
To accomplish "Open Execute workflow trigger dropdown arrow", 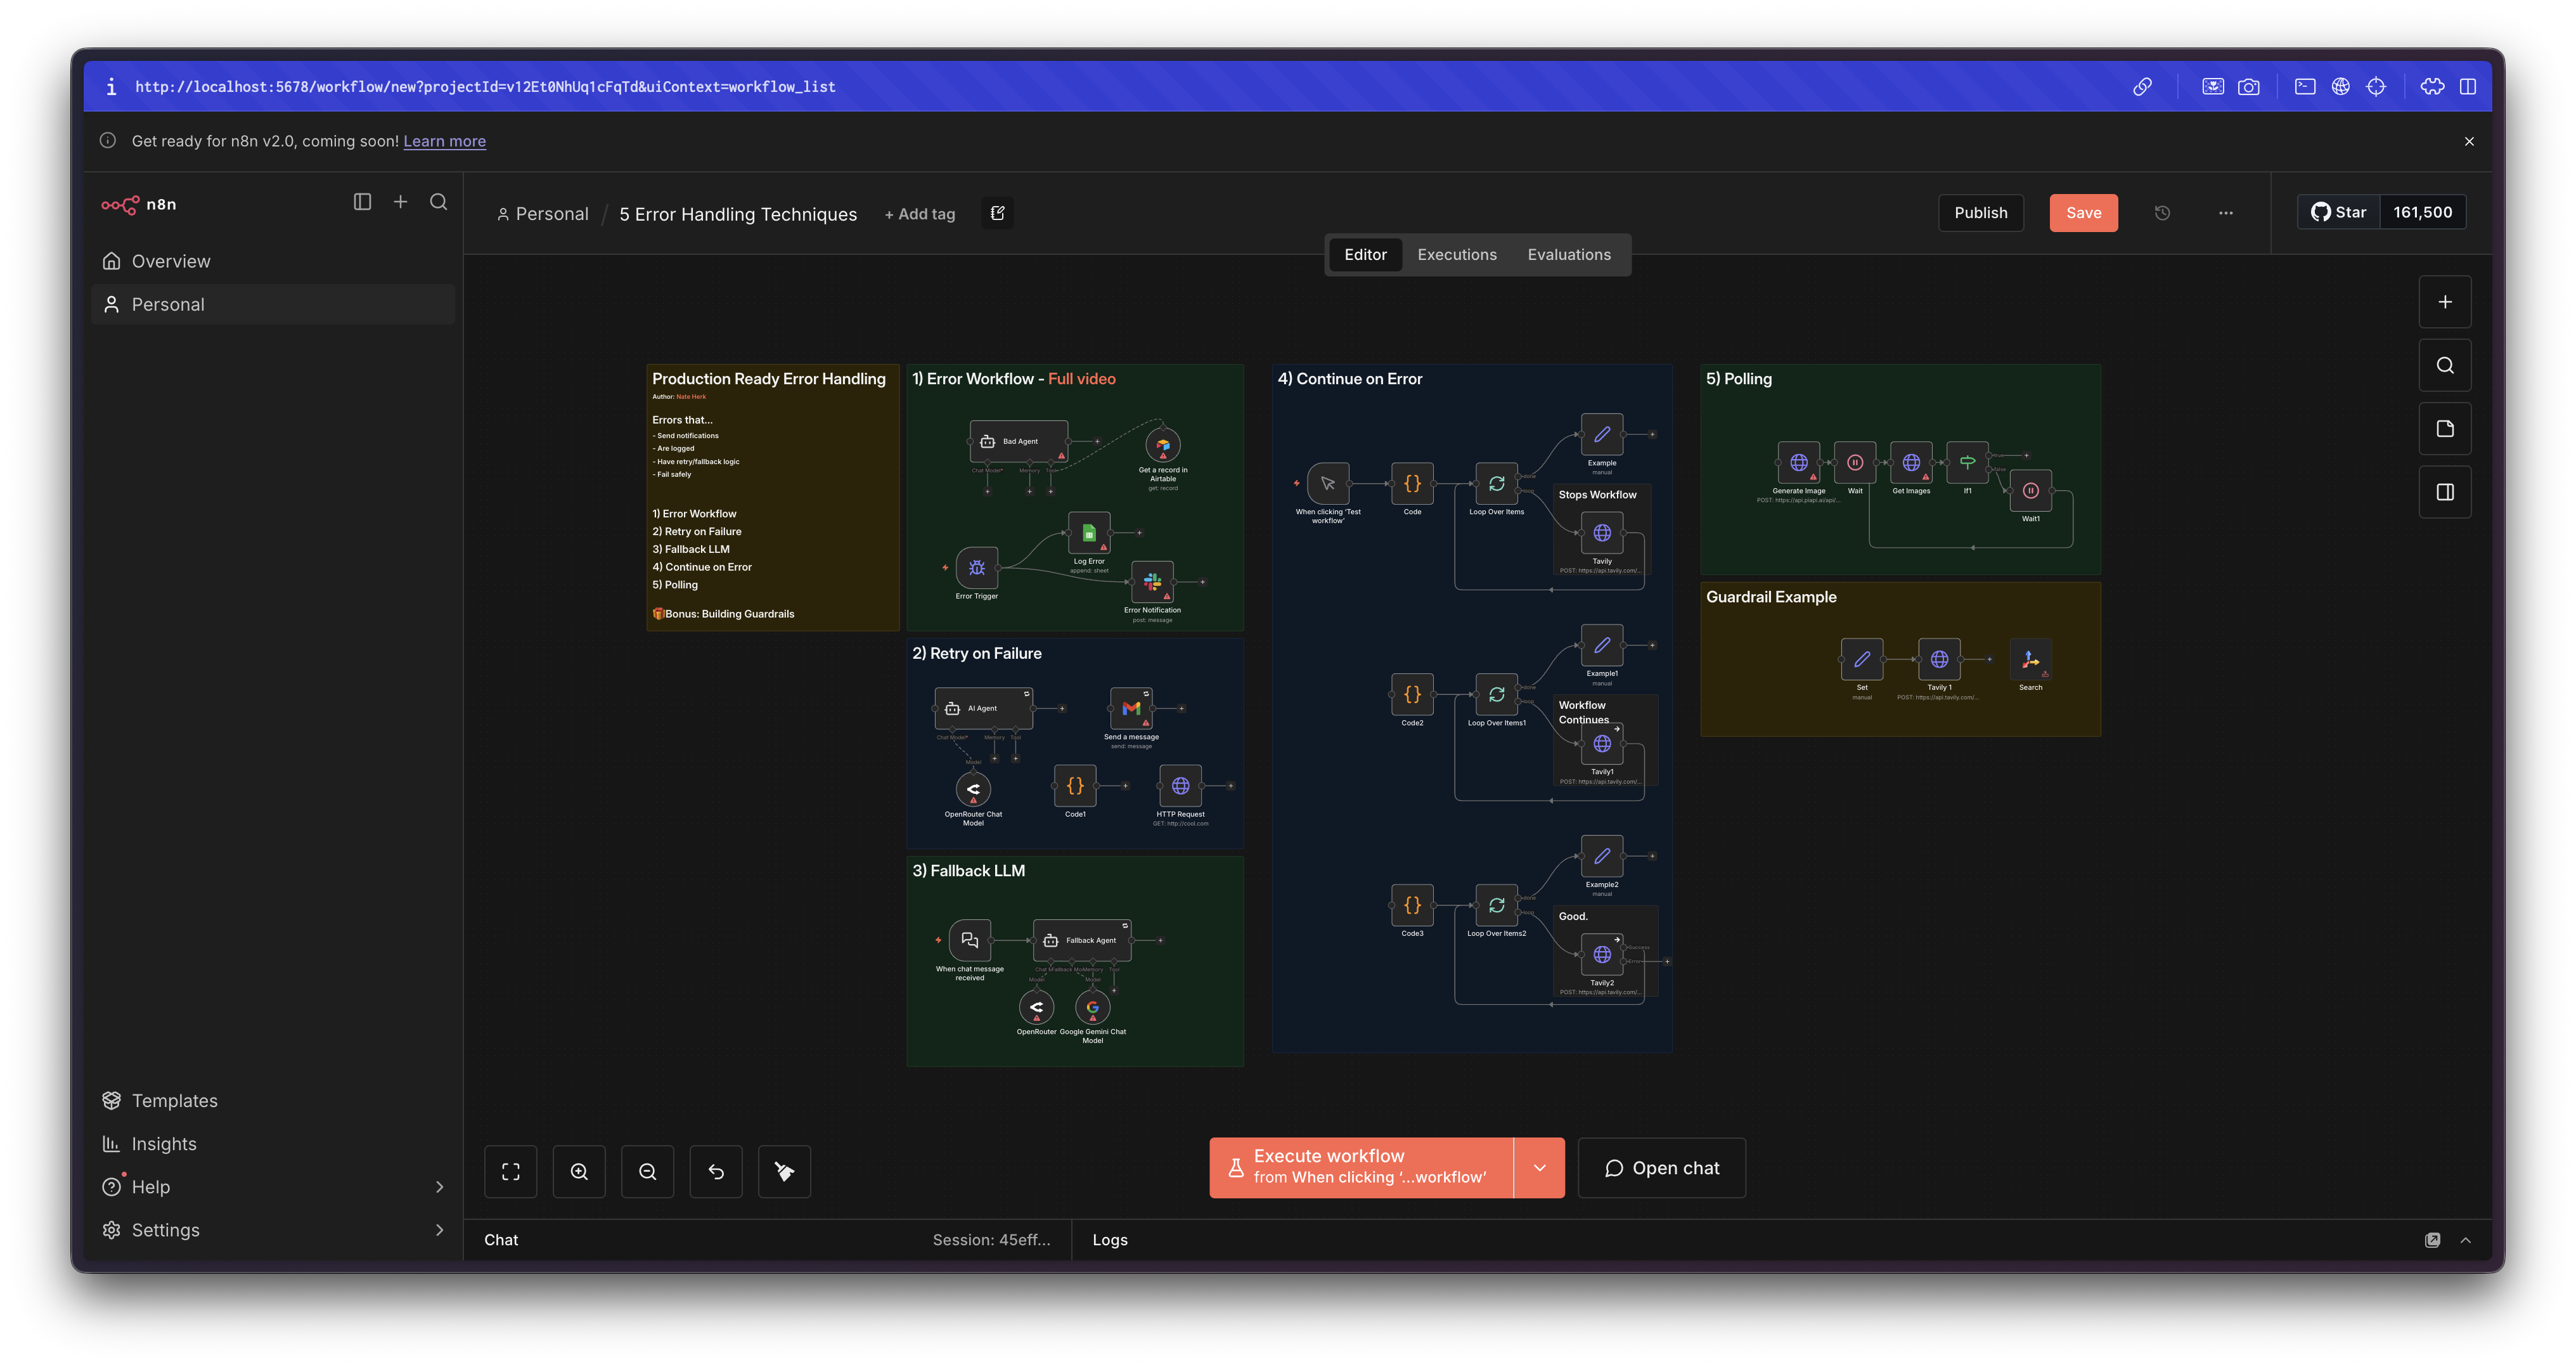I will tap(1539, 1167).
